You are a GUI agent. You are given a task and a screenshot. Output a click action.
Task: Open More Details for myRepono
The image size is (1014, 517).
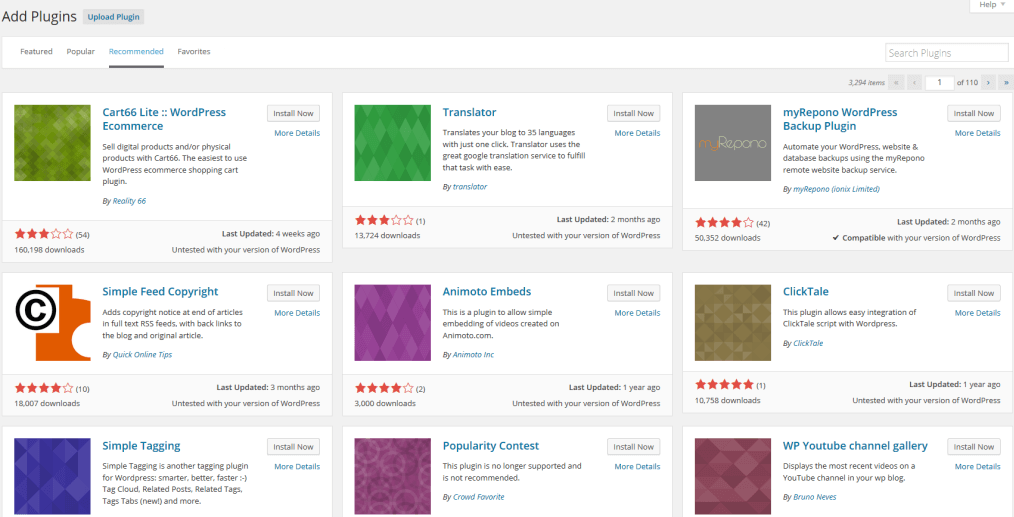point(977,133)
